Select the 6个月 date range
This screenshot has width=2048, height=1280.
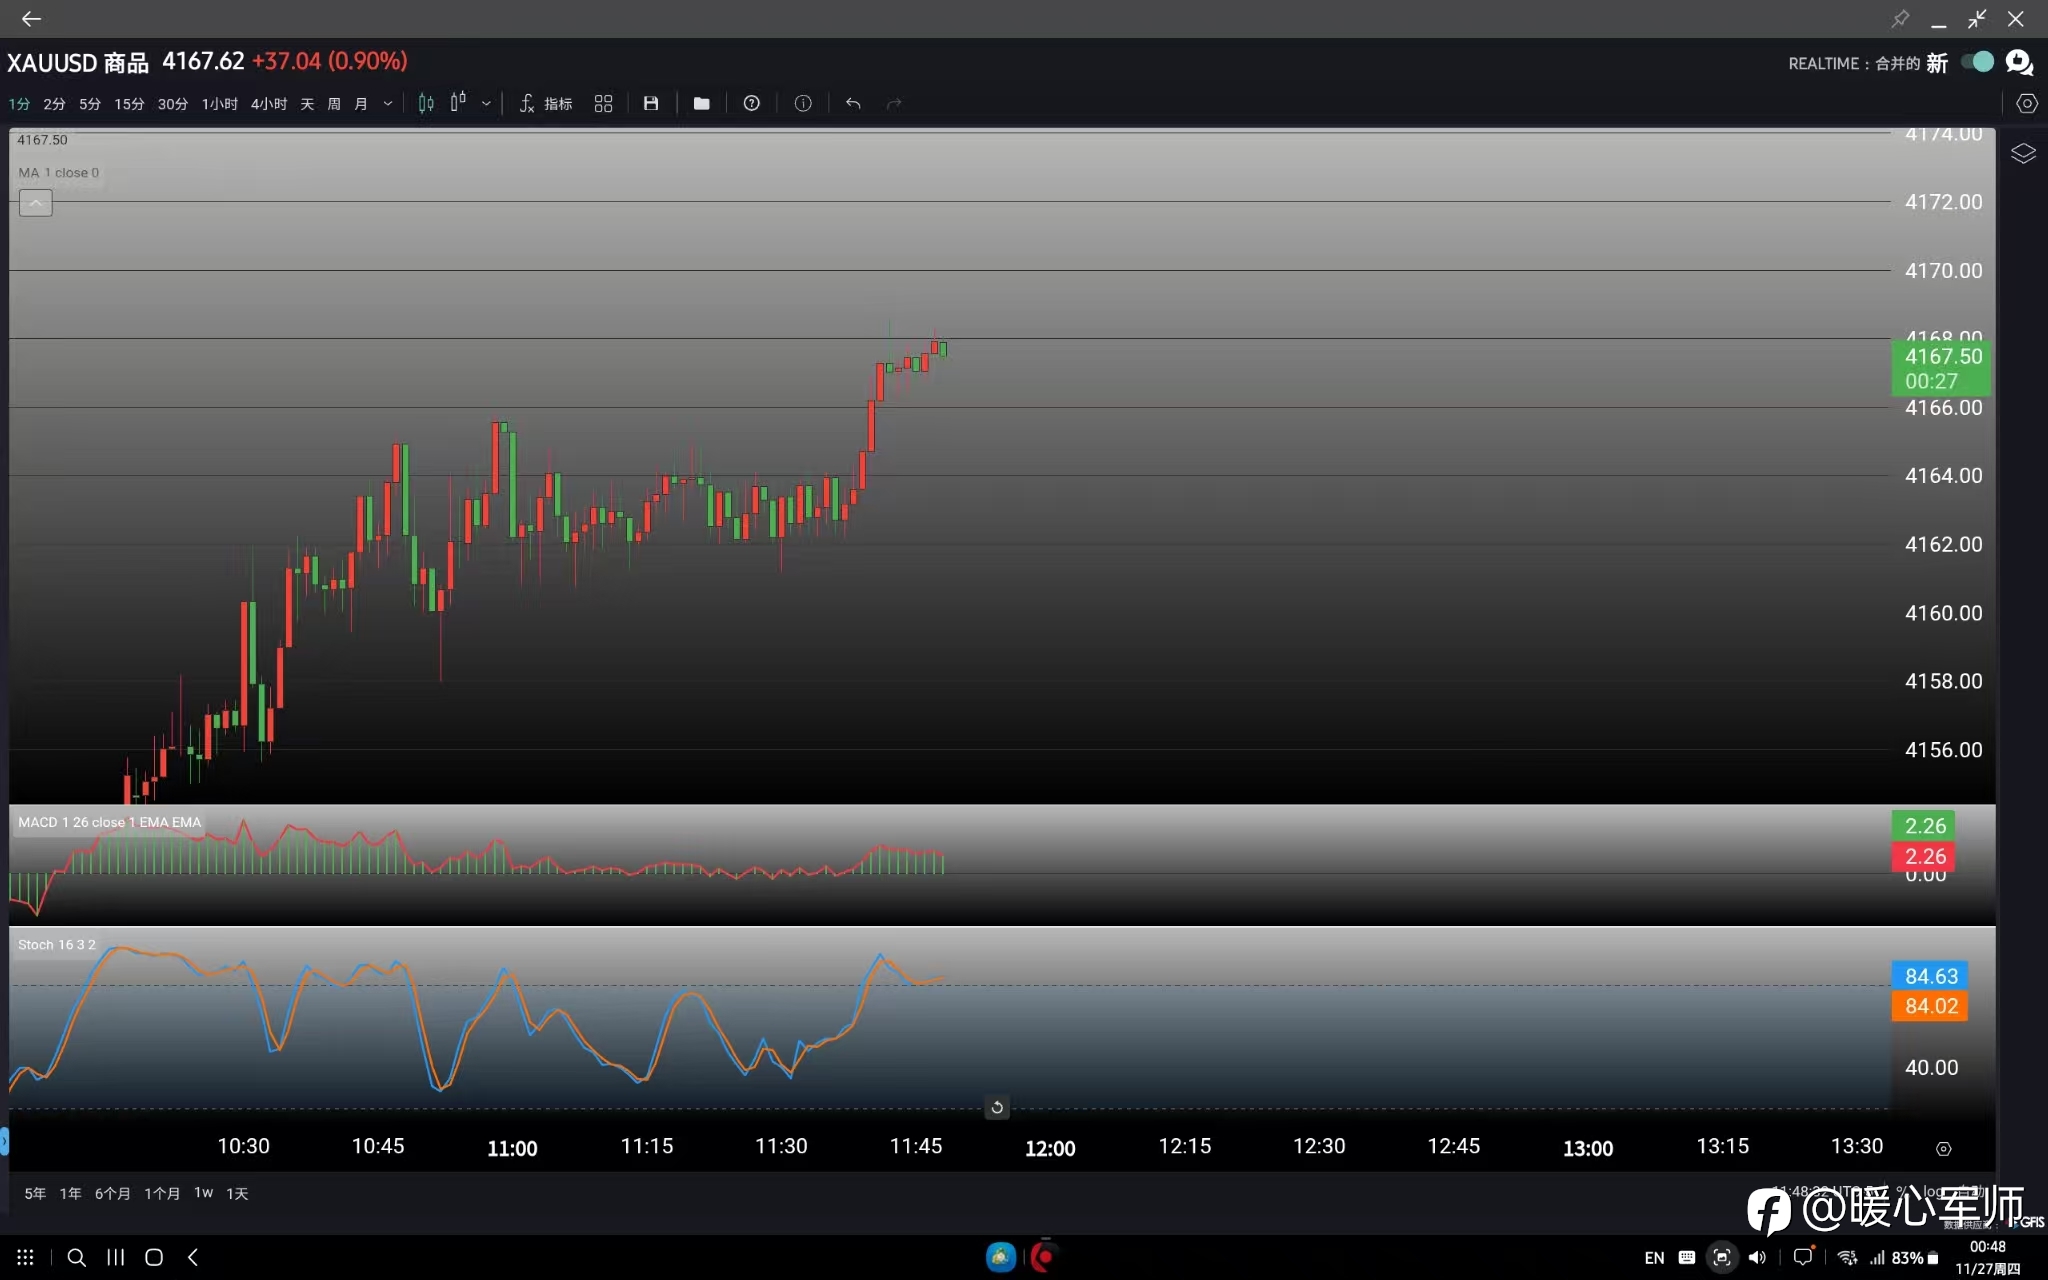tap(112, 1193)
